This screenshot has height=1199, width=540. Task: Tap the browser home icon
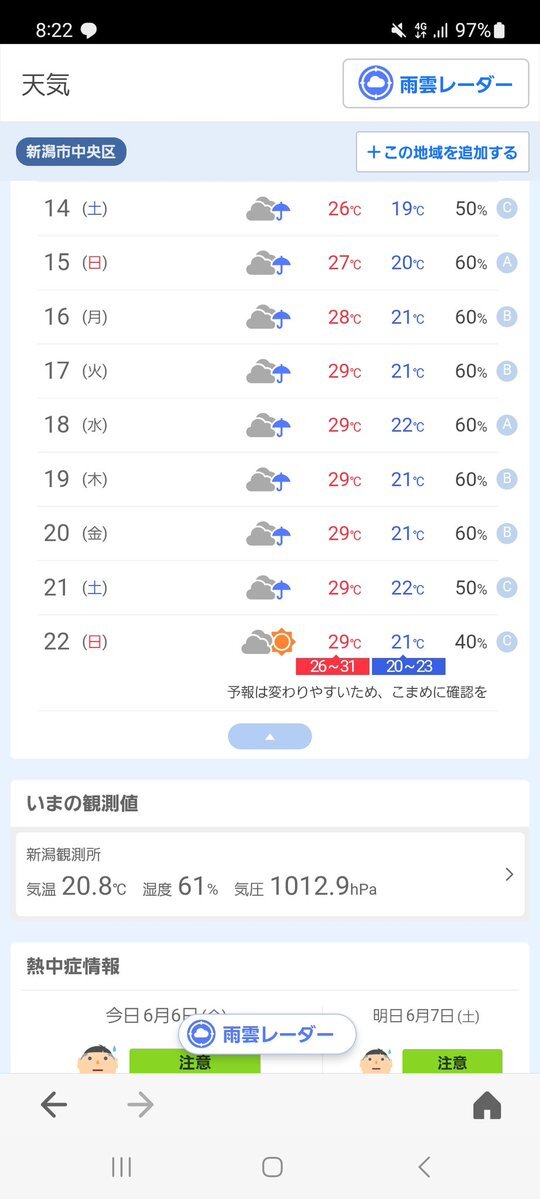tap(486, 1105)
